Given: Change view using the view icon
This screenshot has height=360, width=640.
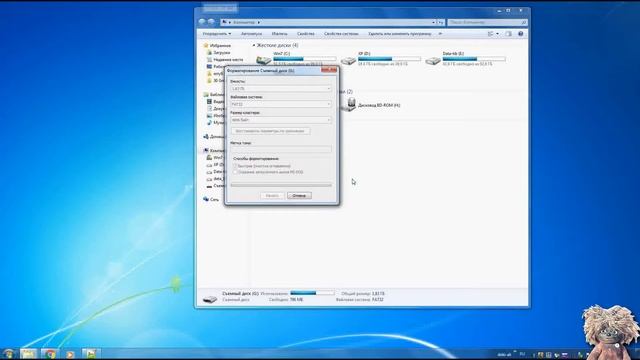Looking at the screenshot, I should (491, 34).
